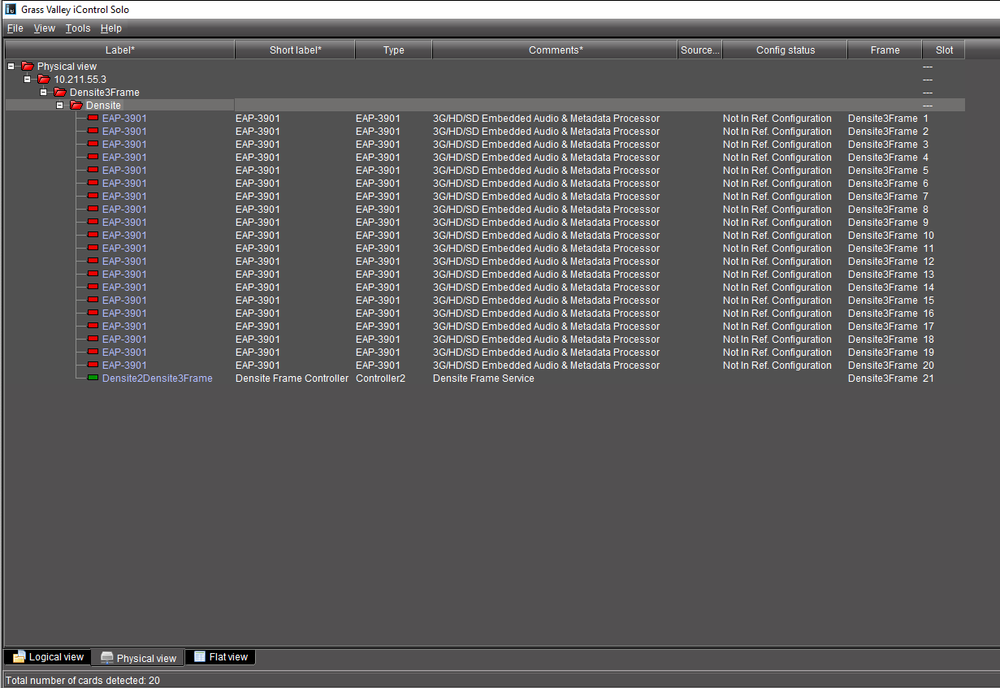The image size is (1000, 688).
Task: Click the red folder icon beside 10.211.55.3
Action: coord(43,79)
